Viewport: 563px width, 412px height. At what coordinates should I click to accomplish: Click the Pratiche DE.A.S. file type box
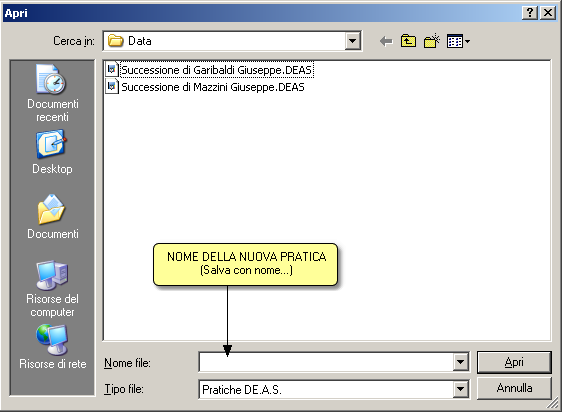click(326, 389)
